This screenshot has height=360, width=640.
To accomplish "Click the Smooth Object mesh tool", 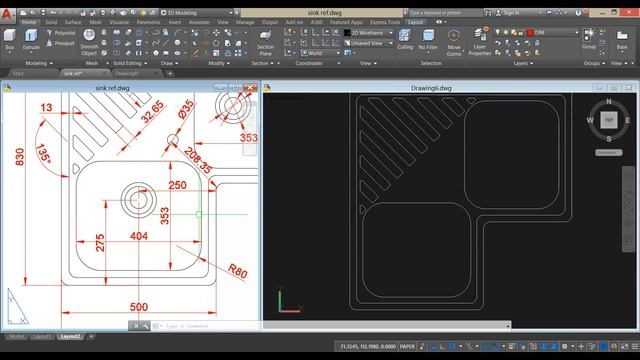I will [x=89, y=42].
